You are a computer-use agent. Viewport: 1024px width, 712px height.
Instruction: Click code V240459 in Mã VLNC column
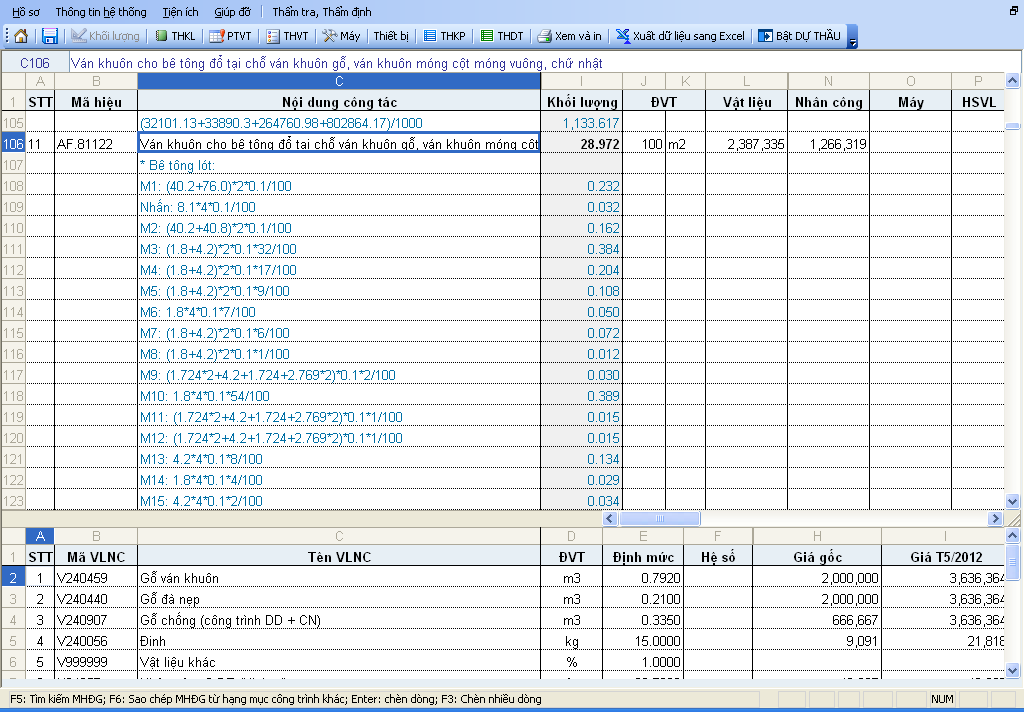coord(95,578)
